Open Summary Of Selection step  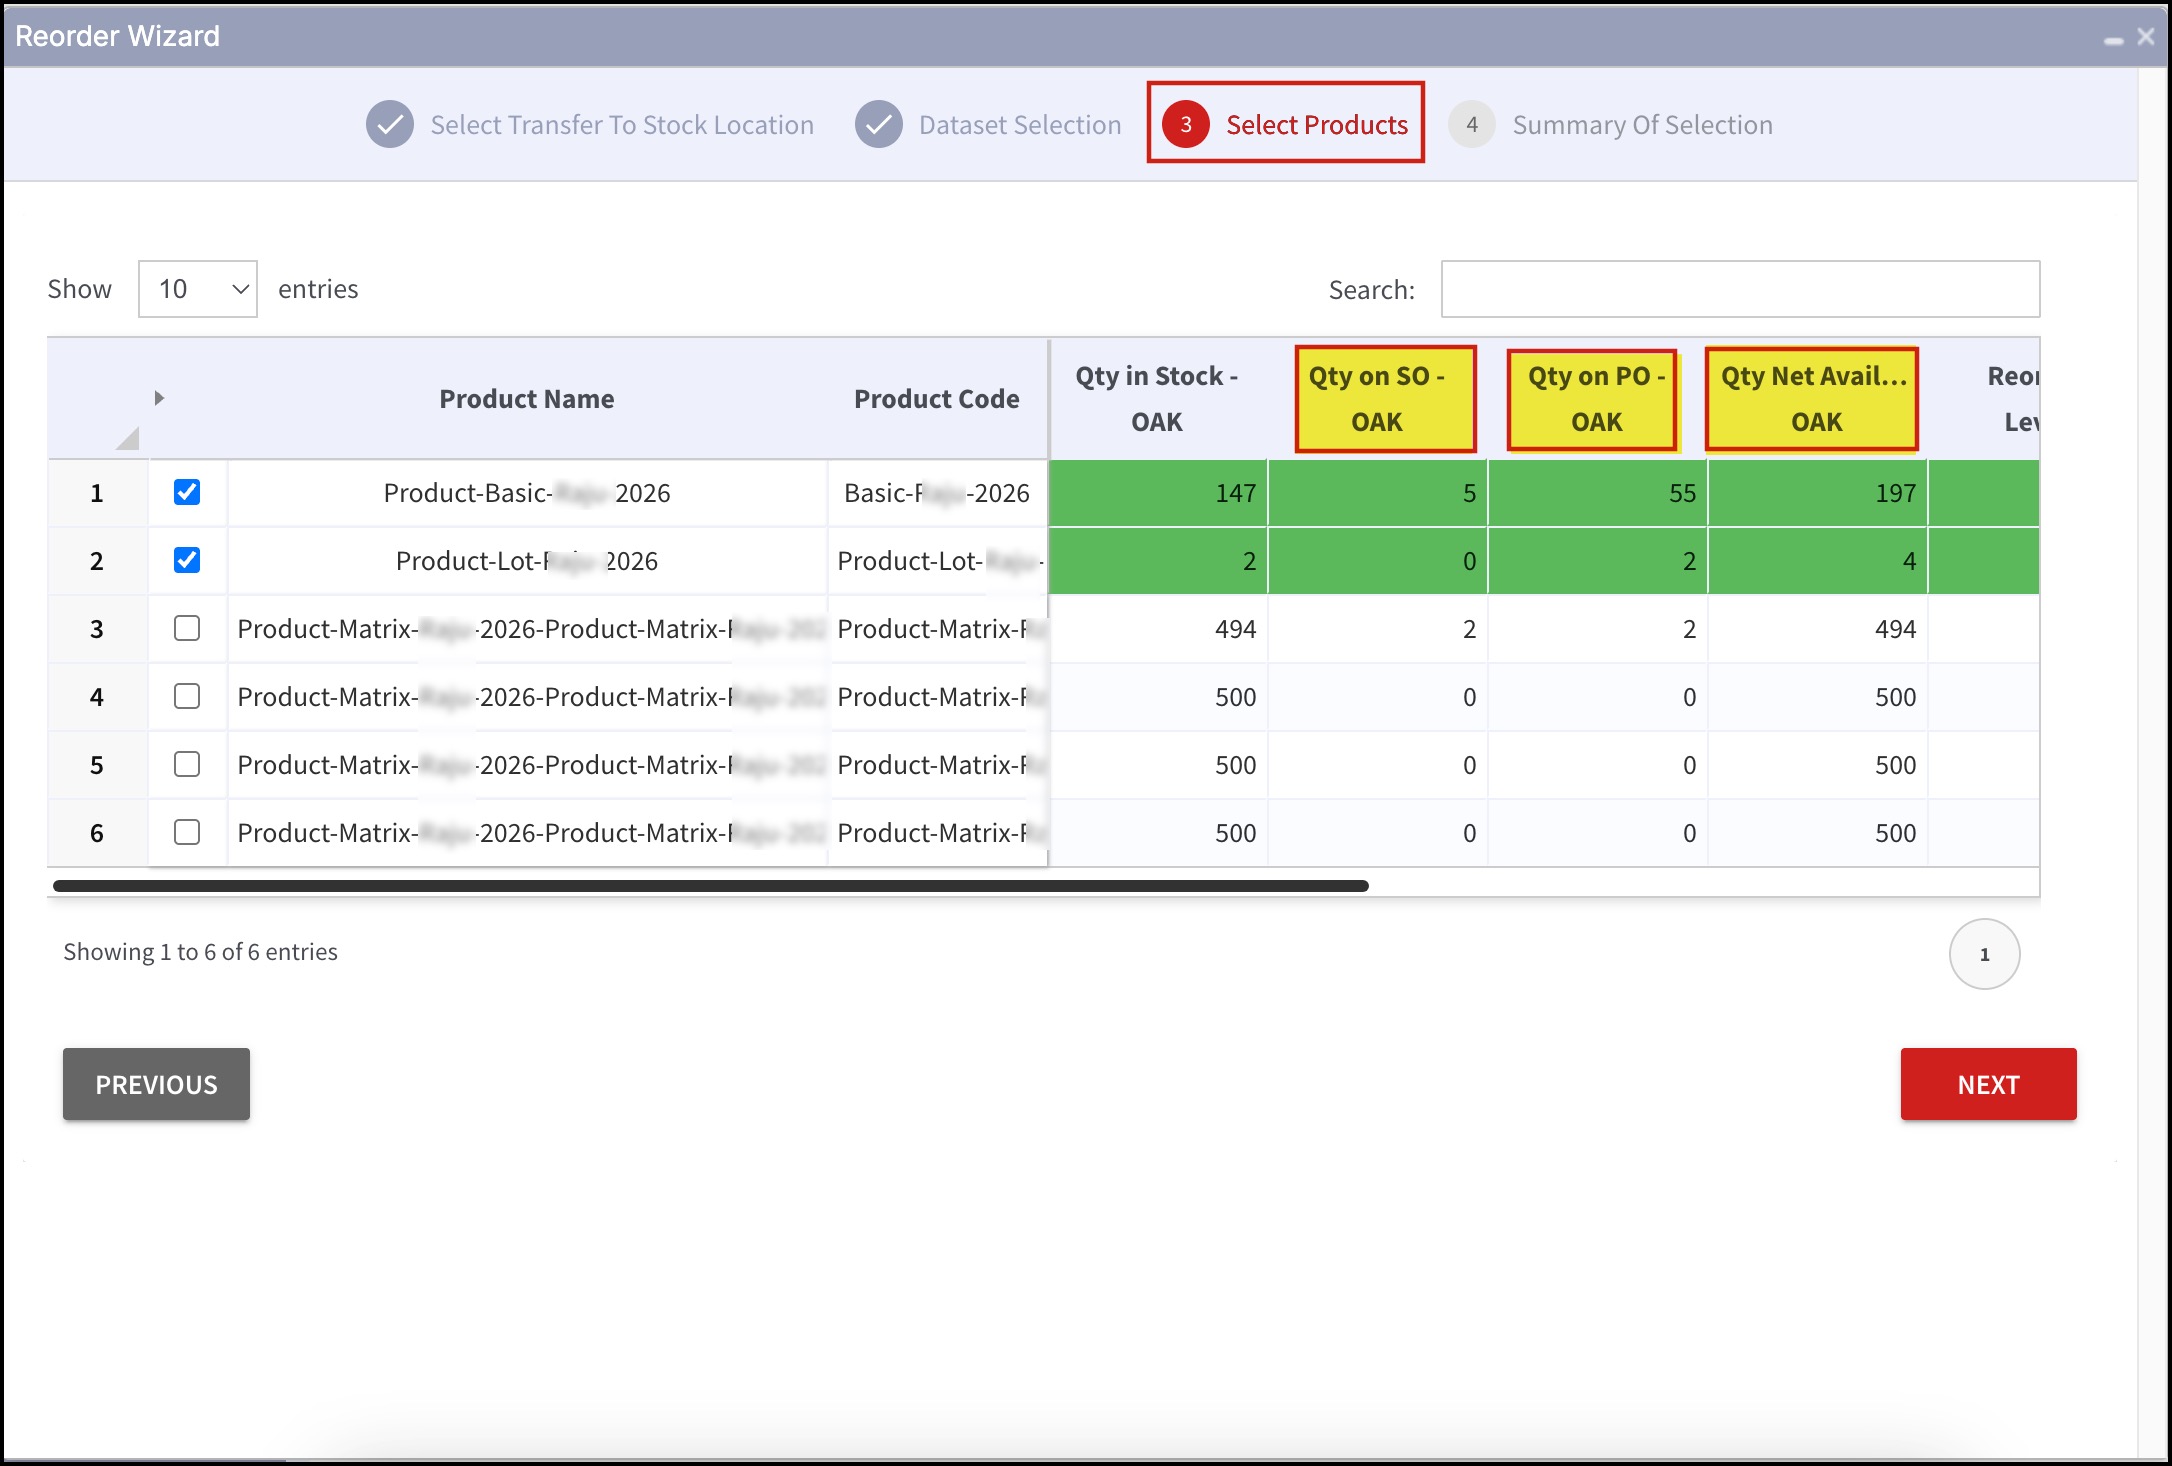click(1641, 125)
